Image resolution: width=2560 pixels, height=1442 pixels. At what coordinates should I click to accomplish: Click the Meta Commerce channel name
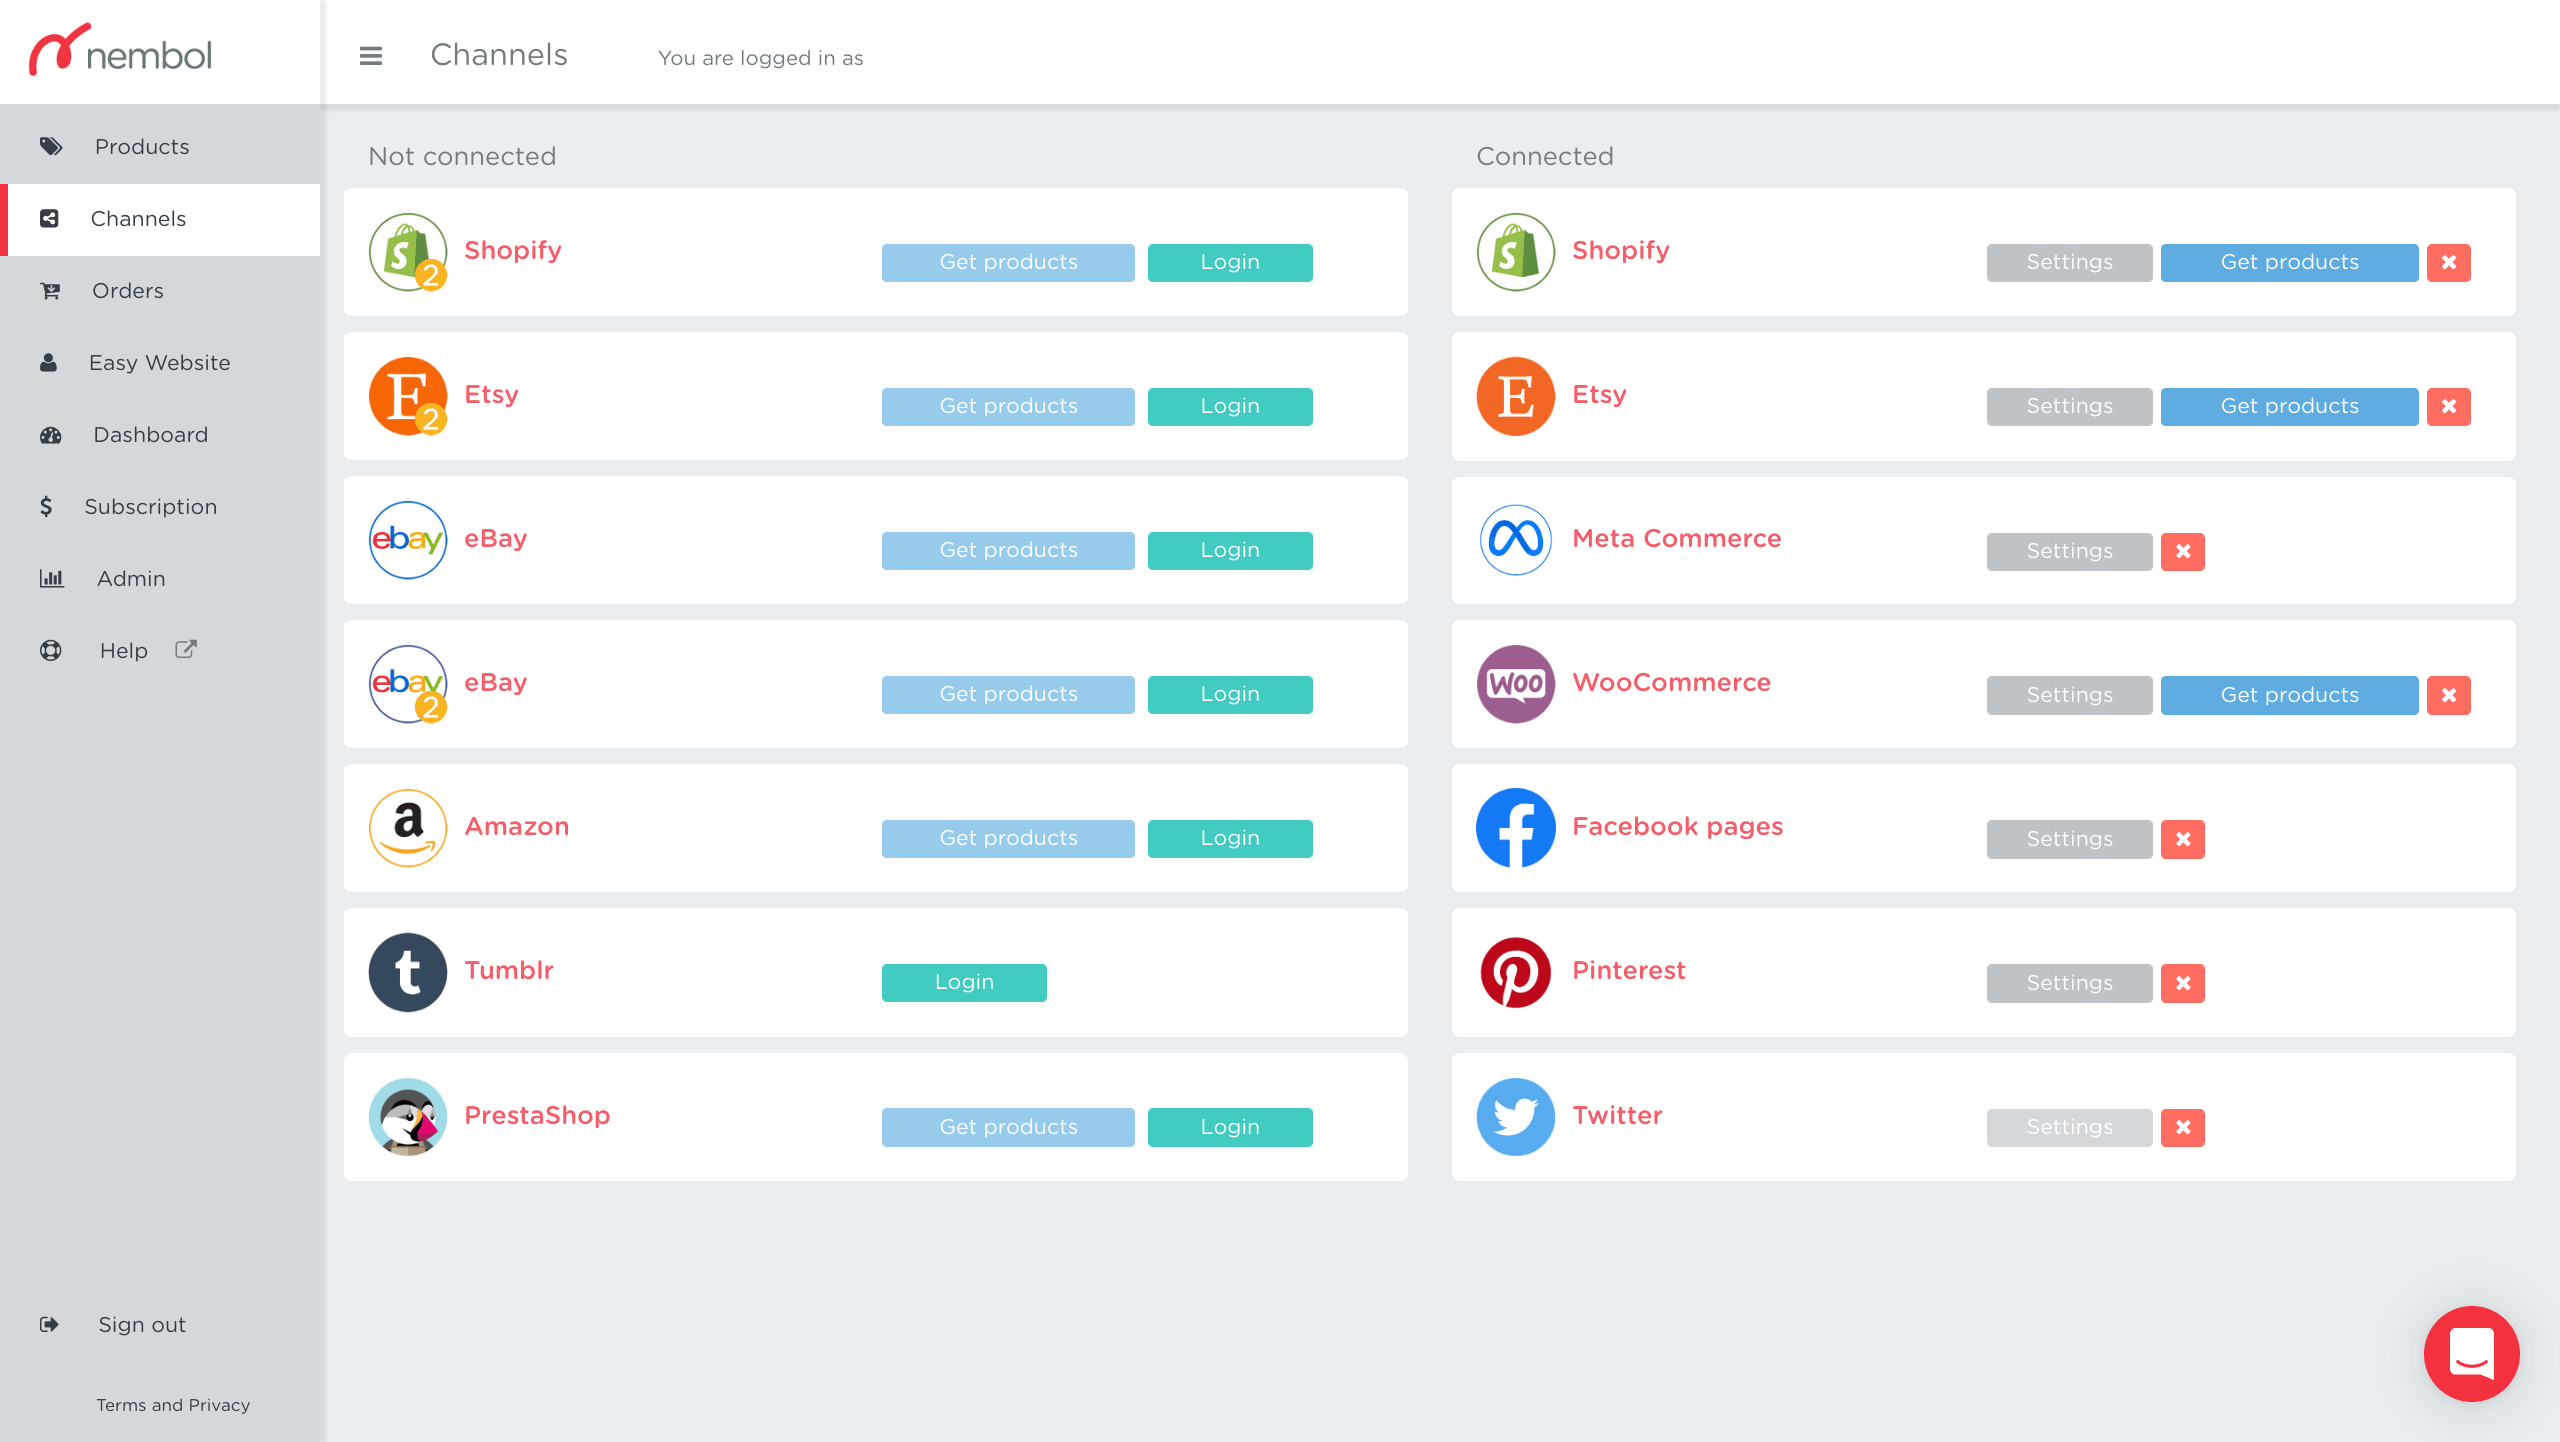[x=1676, y=539]
